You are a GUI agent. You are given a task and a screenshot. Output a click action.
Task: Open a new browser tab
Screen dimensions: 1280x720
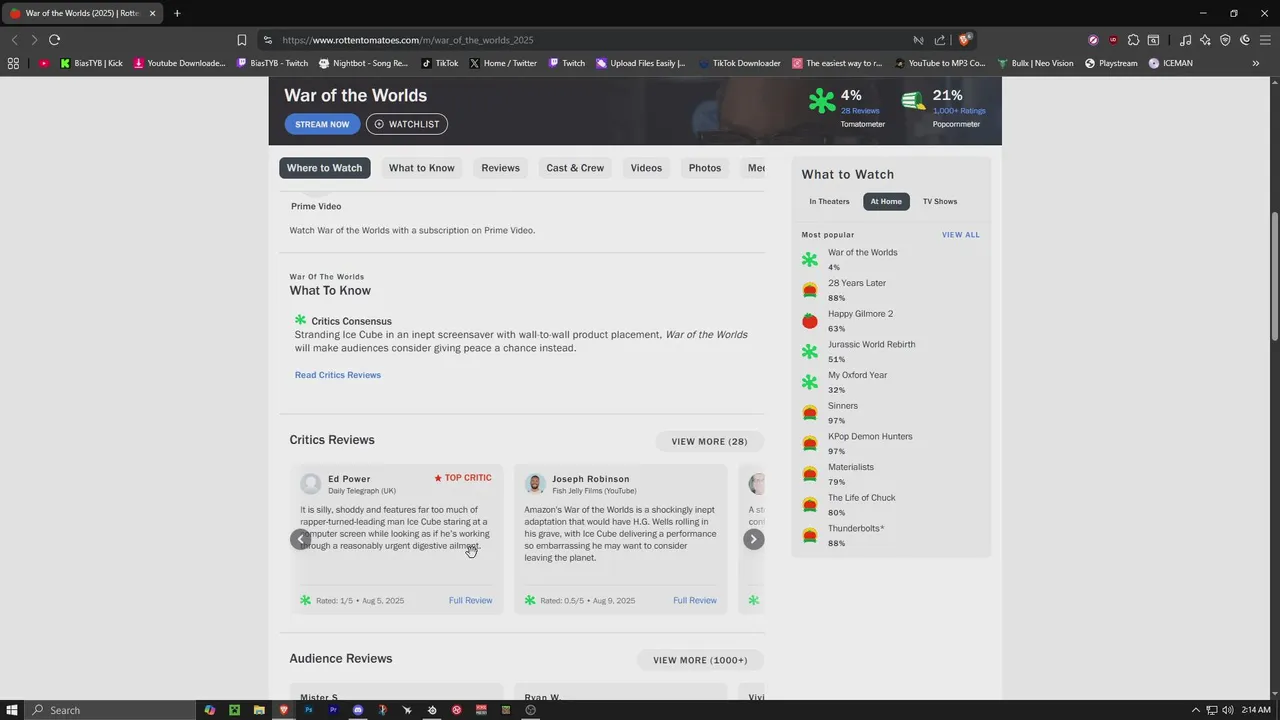point(177,13)
